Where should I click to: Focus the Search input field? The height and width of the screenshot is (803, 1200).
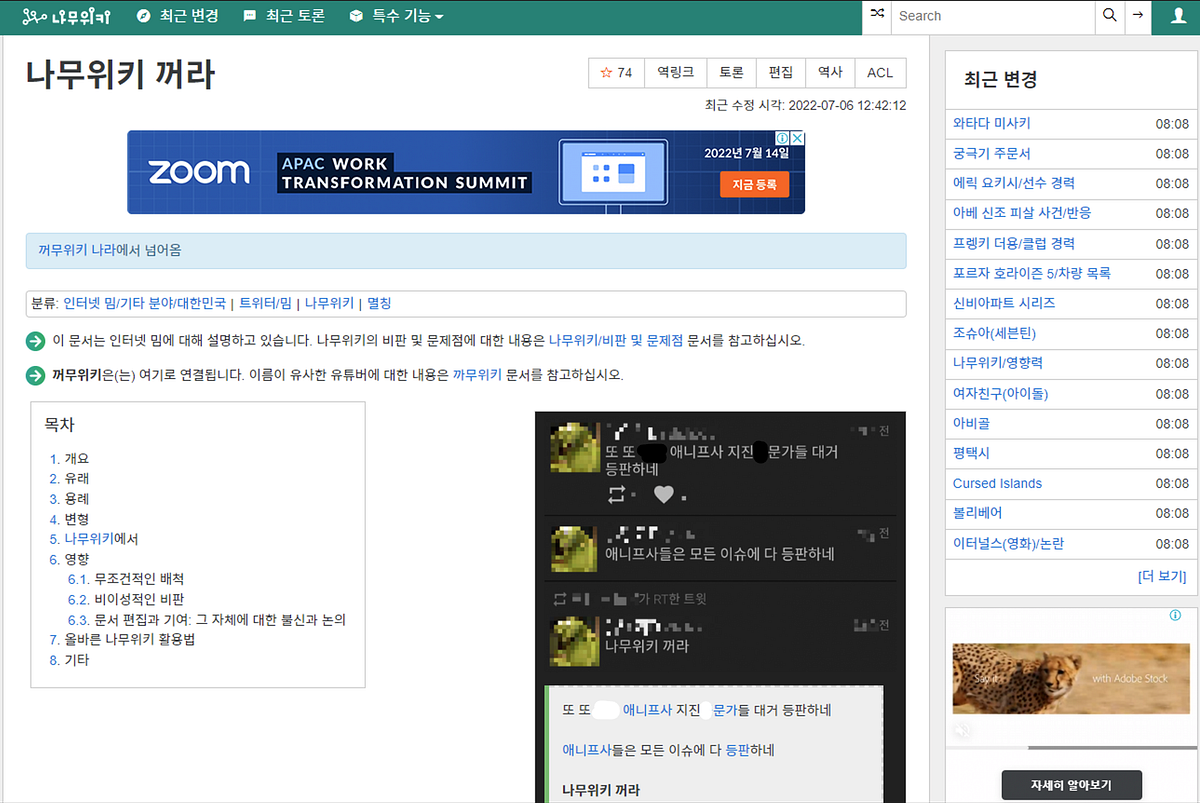993,16
